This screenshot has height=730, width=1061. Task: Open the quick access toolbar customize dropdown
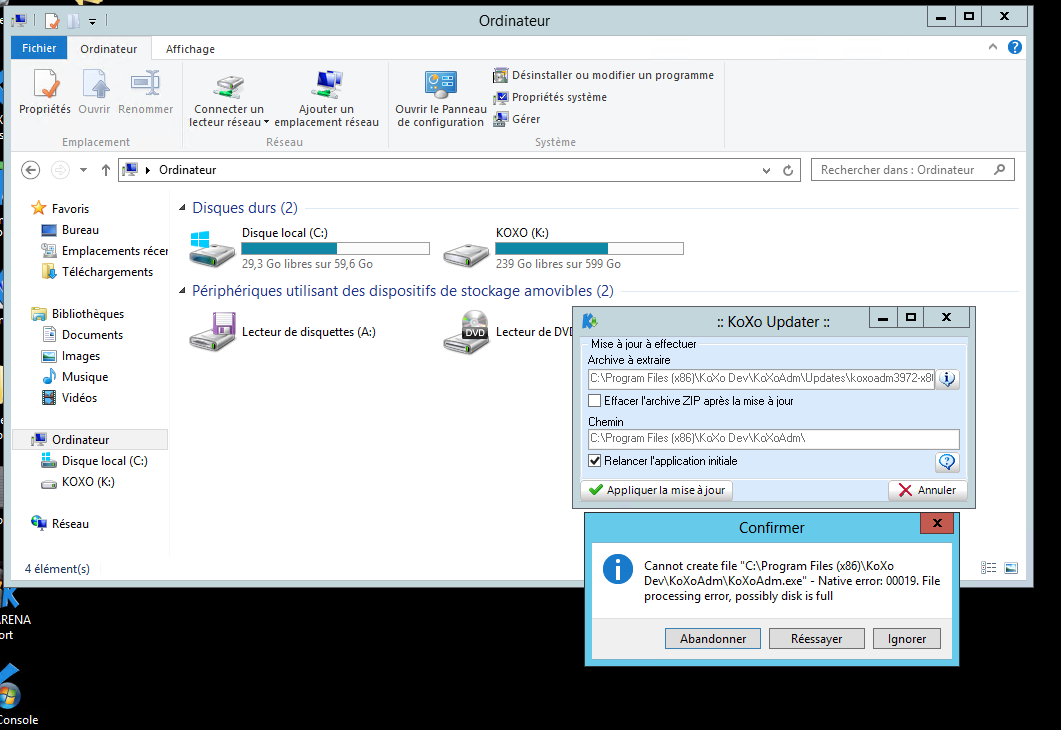[x=93, y=22]
